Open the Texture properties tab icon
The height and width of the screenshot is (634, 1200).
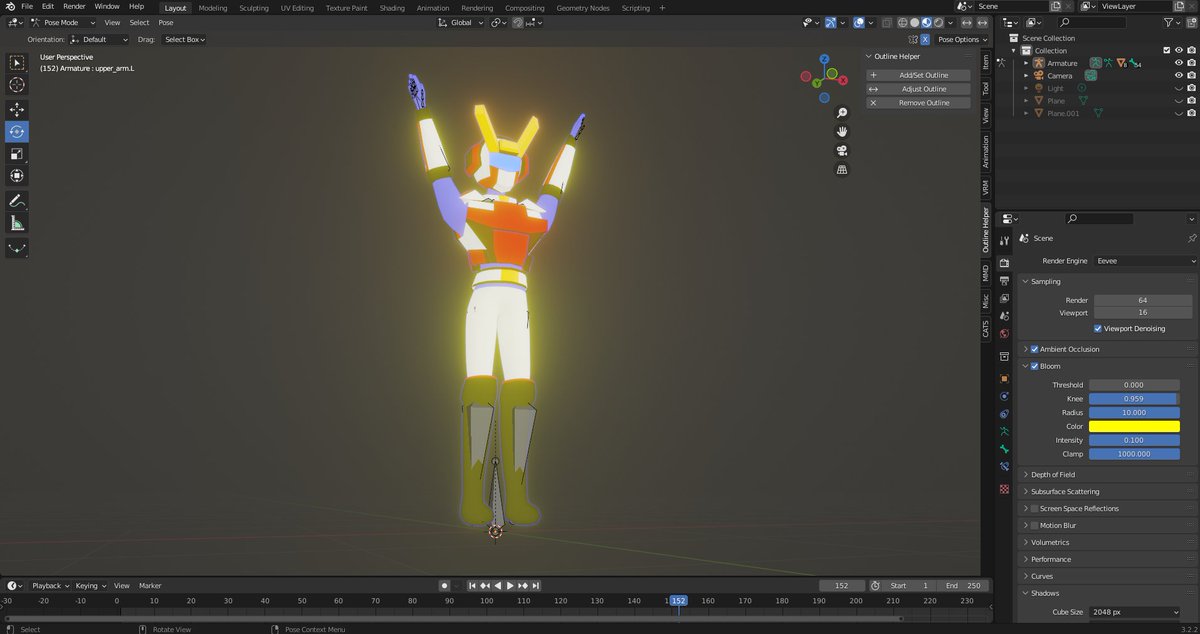point(1004,489)
